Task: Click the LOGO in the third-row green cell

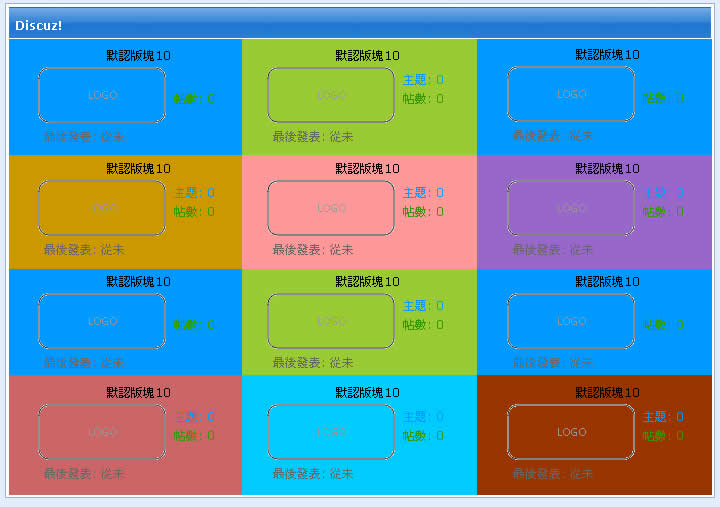Action: point(331,321)
